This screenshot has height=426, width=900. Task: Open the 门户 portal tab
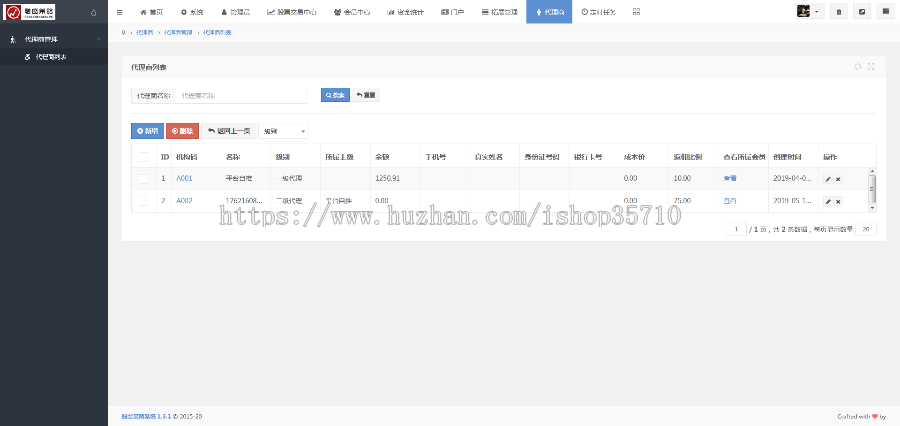click(453, 11)
